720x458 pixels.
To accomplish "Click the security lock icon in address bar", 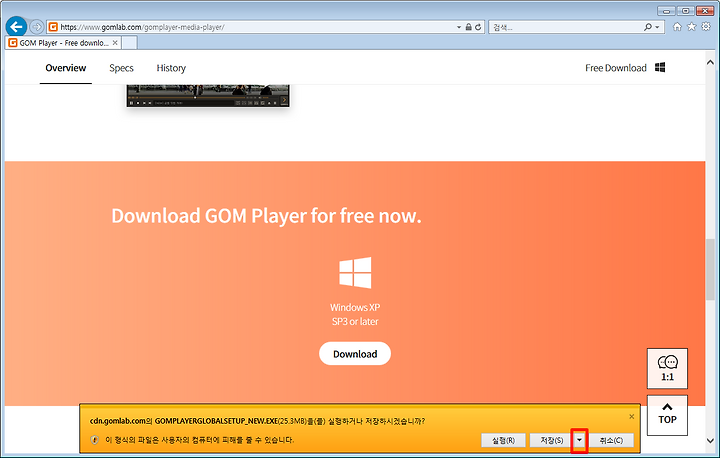I will click(468, 27).
